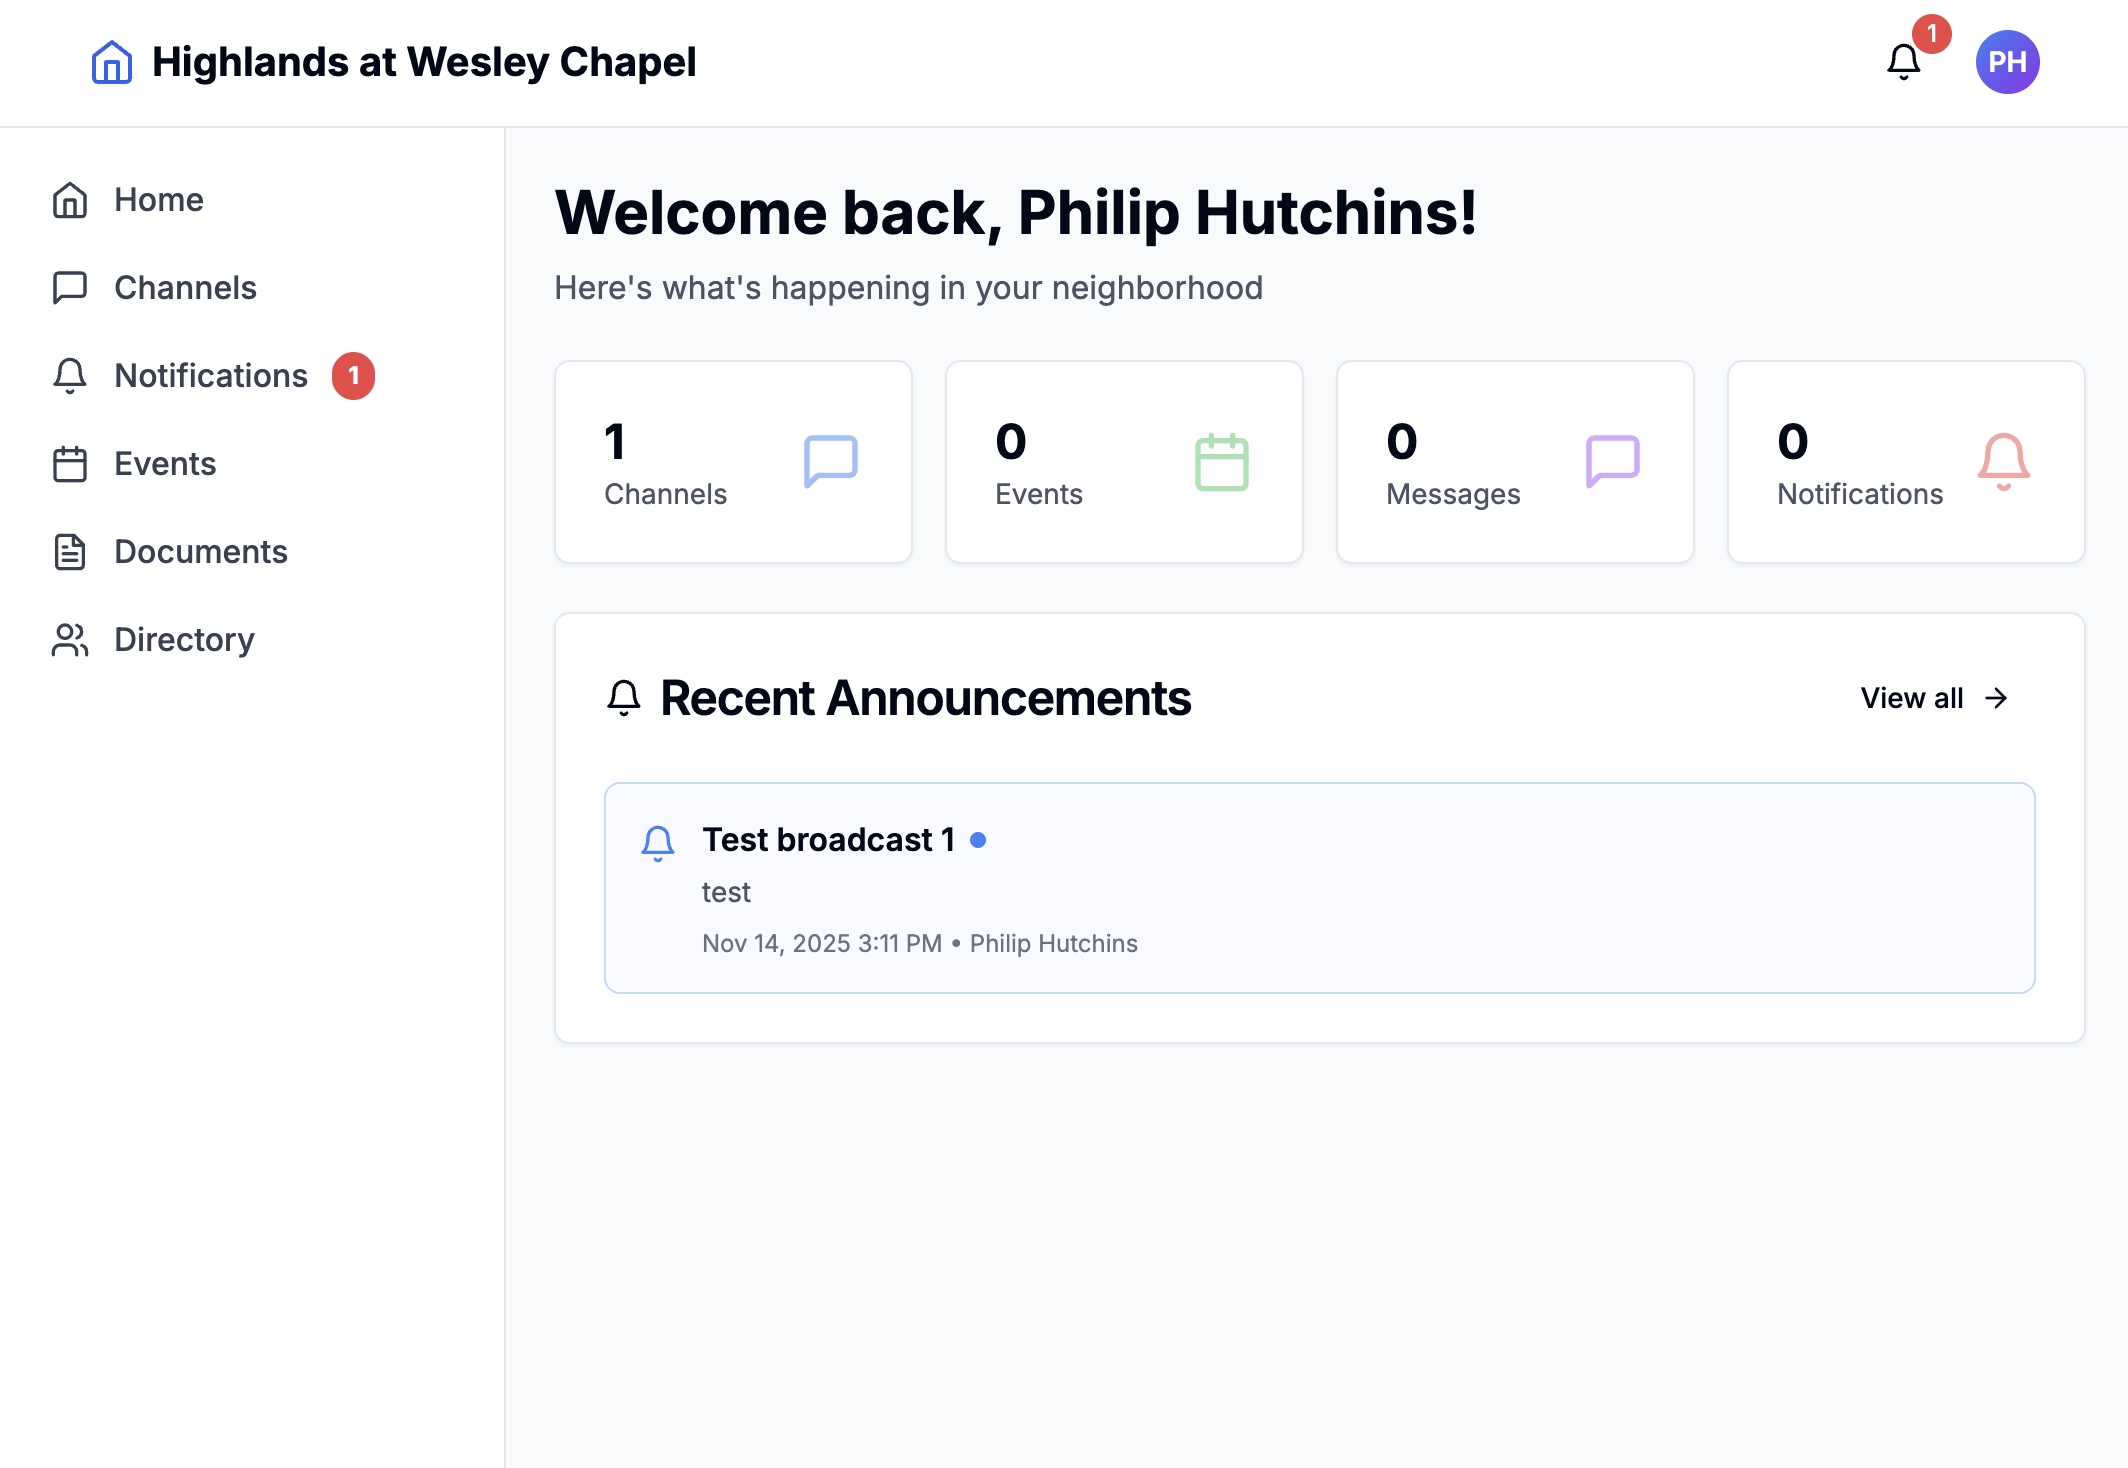Open the Directory sidebar item

184,640
